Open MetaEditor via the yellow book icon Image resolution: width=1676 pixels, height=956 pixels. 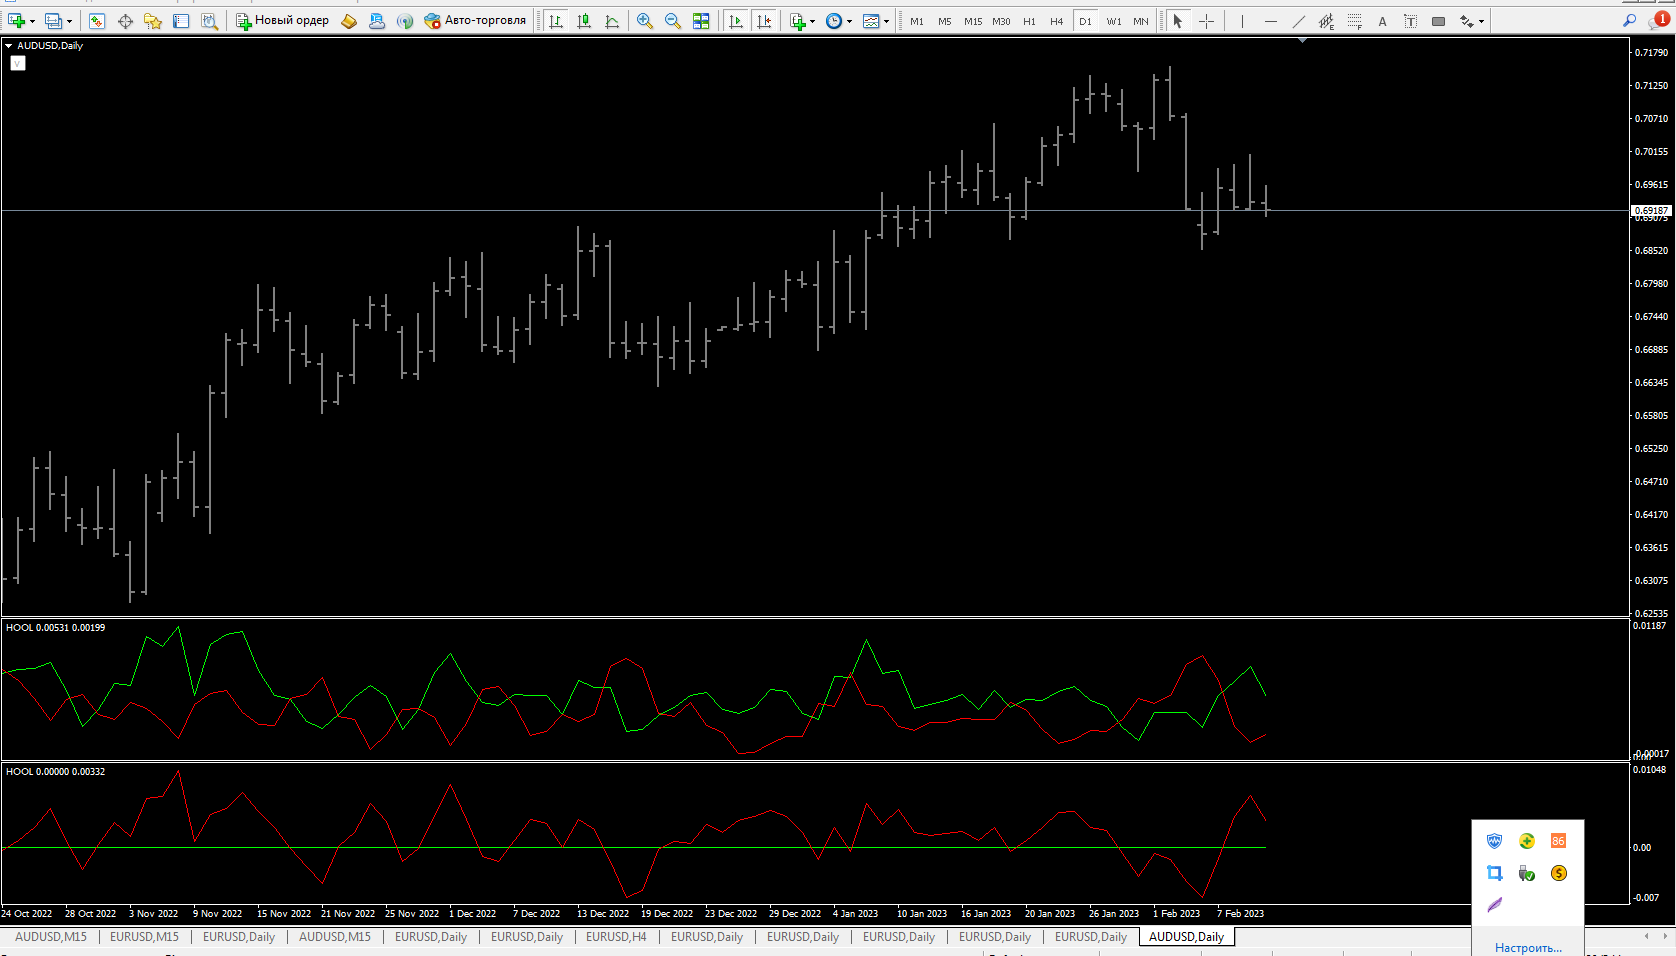[349, 21]
